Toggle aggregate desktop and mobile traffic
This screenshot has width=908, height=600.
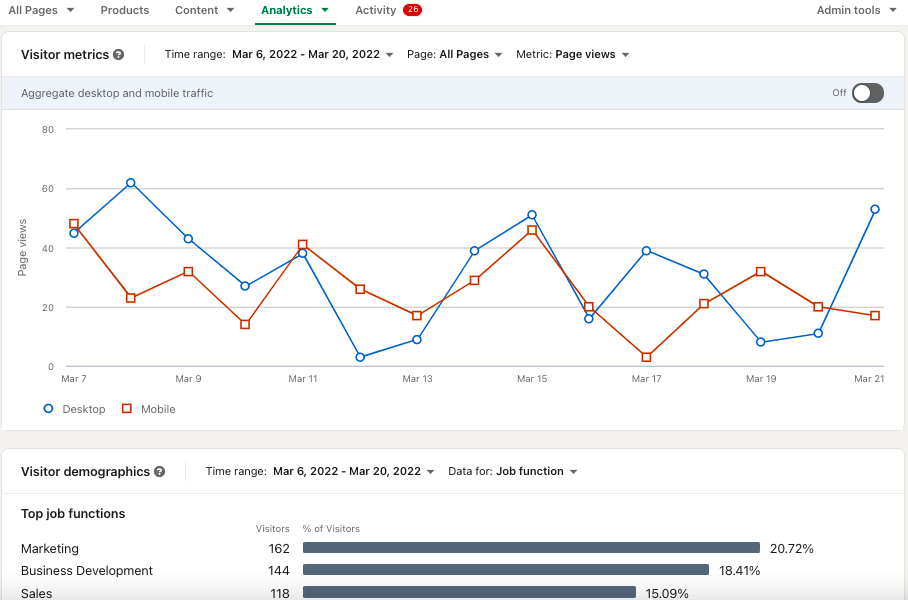pyautogui.click(x=867, y=93)
